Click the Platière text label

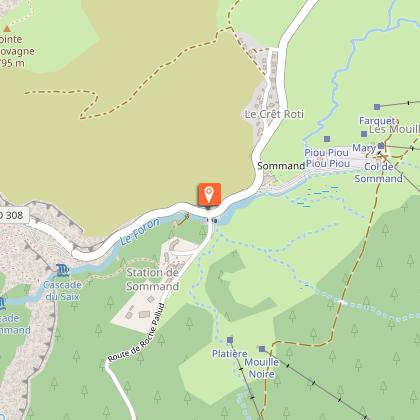(x=230, y=353)
